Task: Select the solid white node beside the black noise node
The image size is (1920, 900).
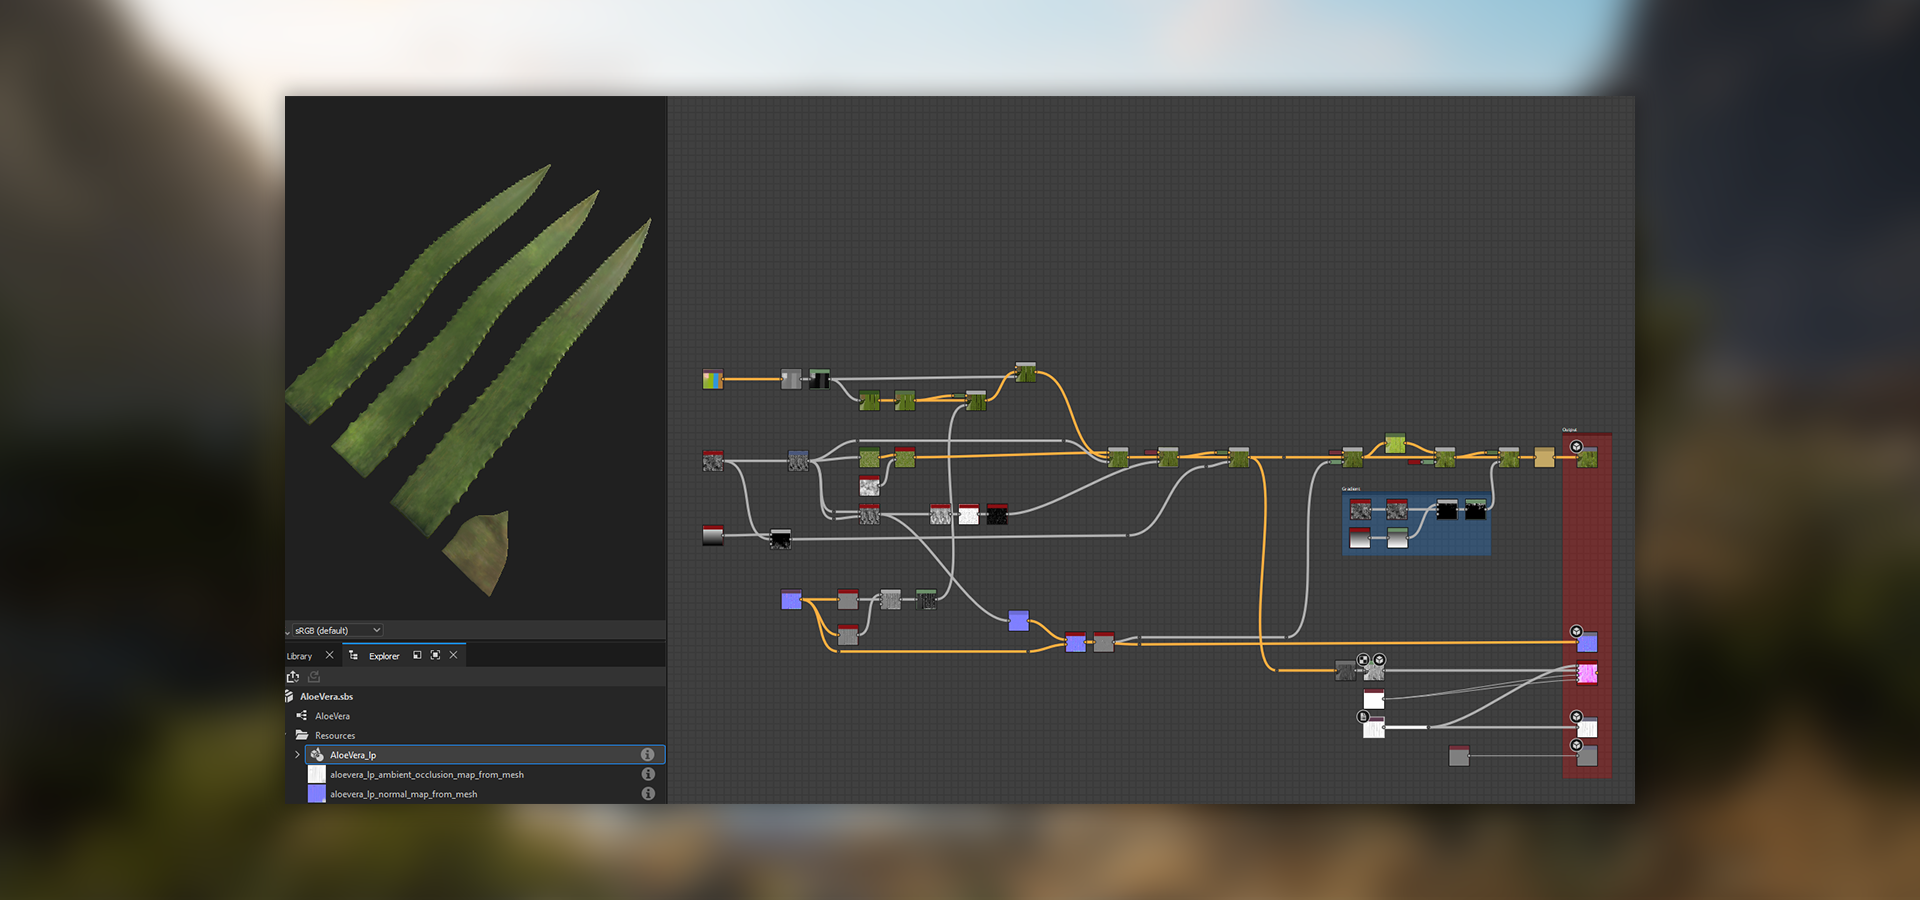Action: click(x=969, y=515)
